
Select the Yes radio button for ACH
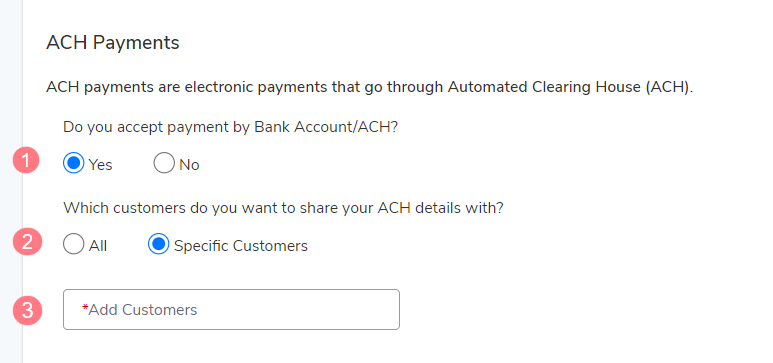tap(74, 163)
